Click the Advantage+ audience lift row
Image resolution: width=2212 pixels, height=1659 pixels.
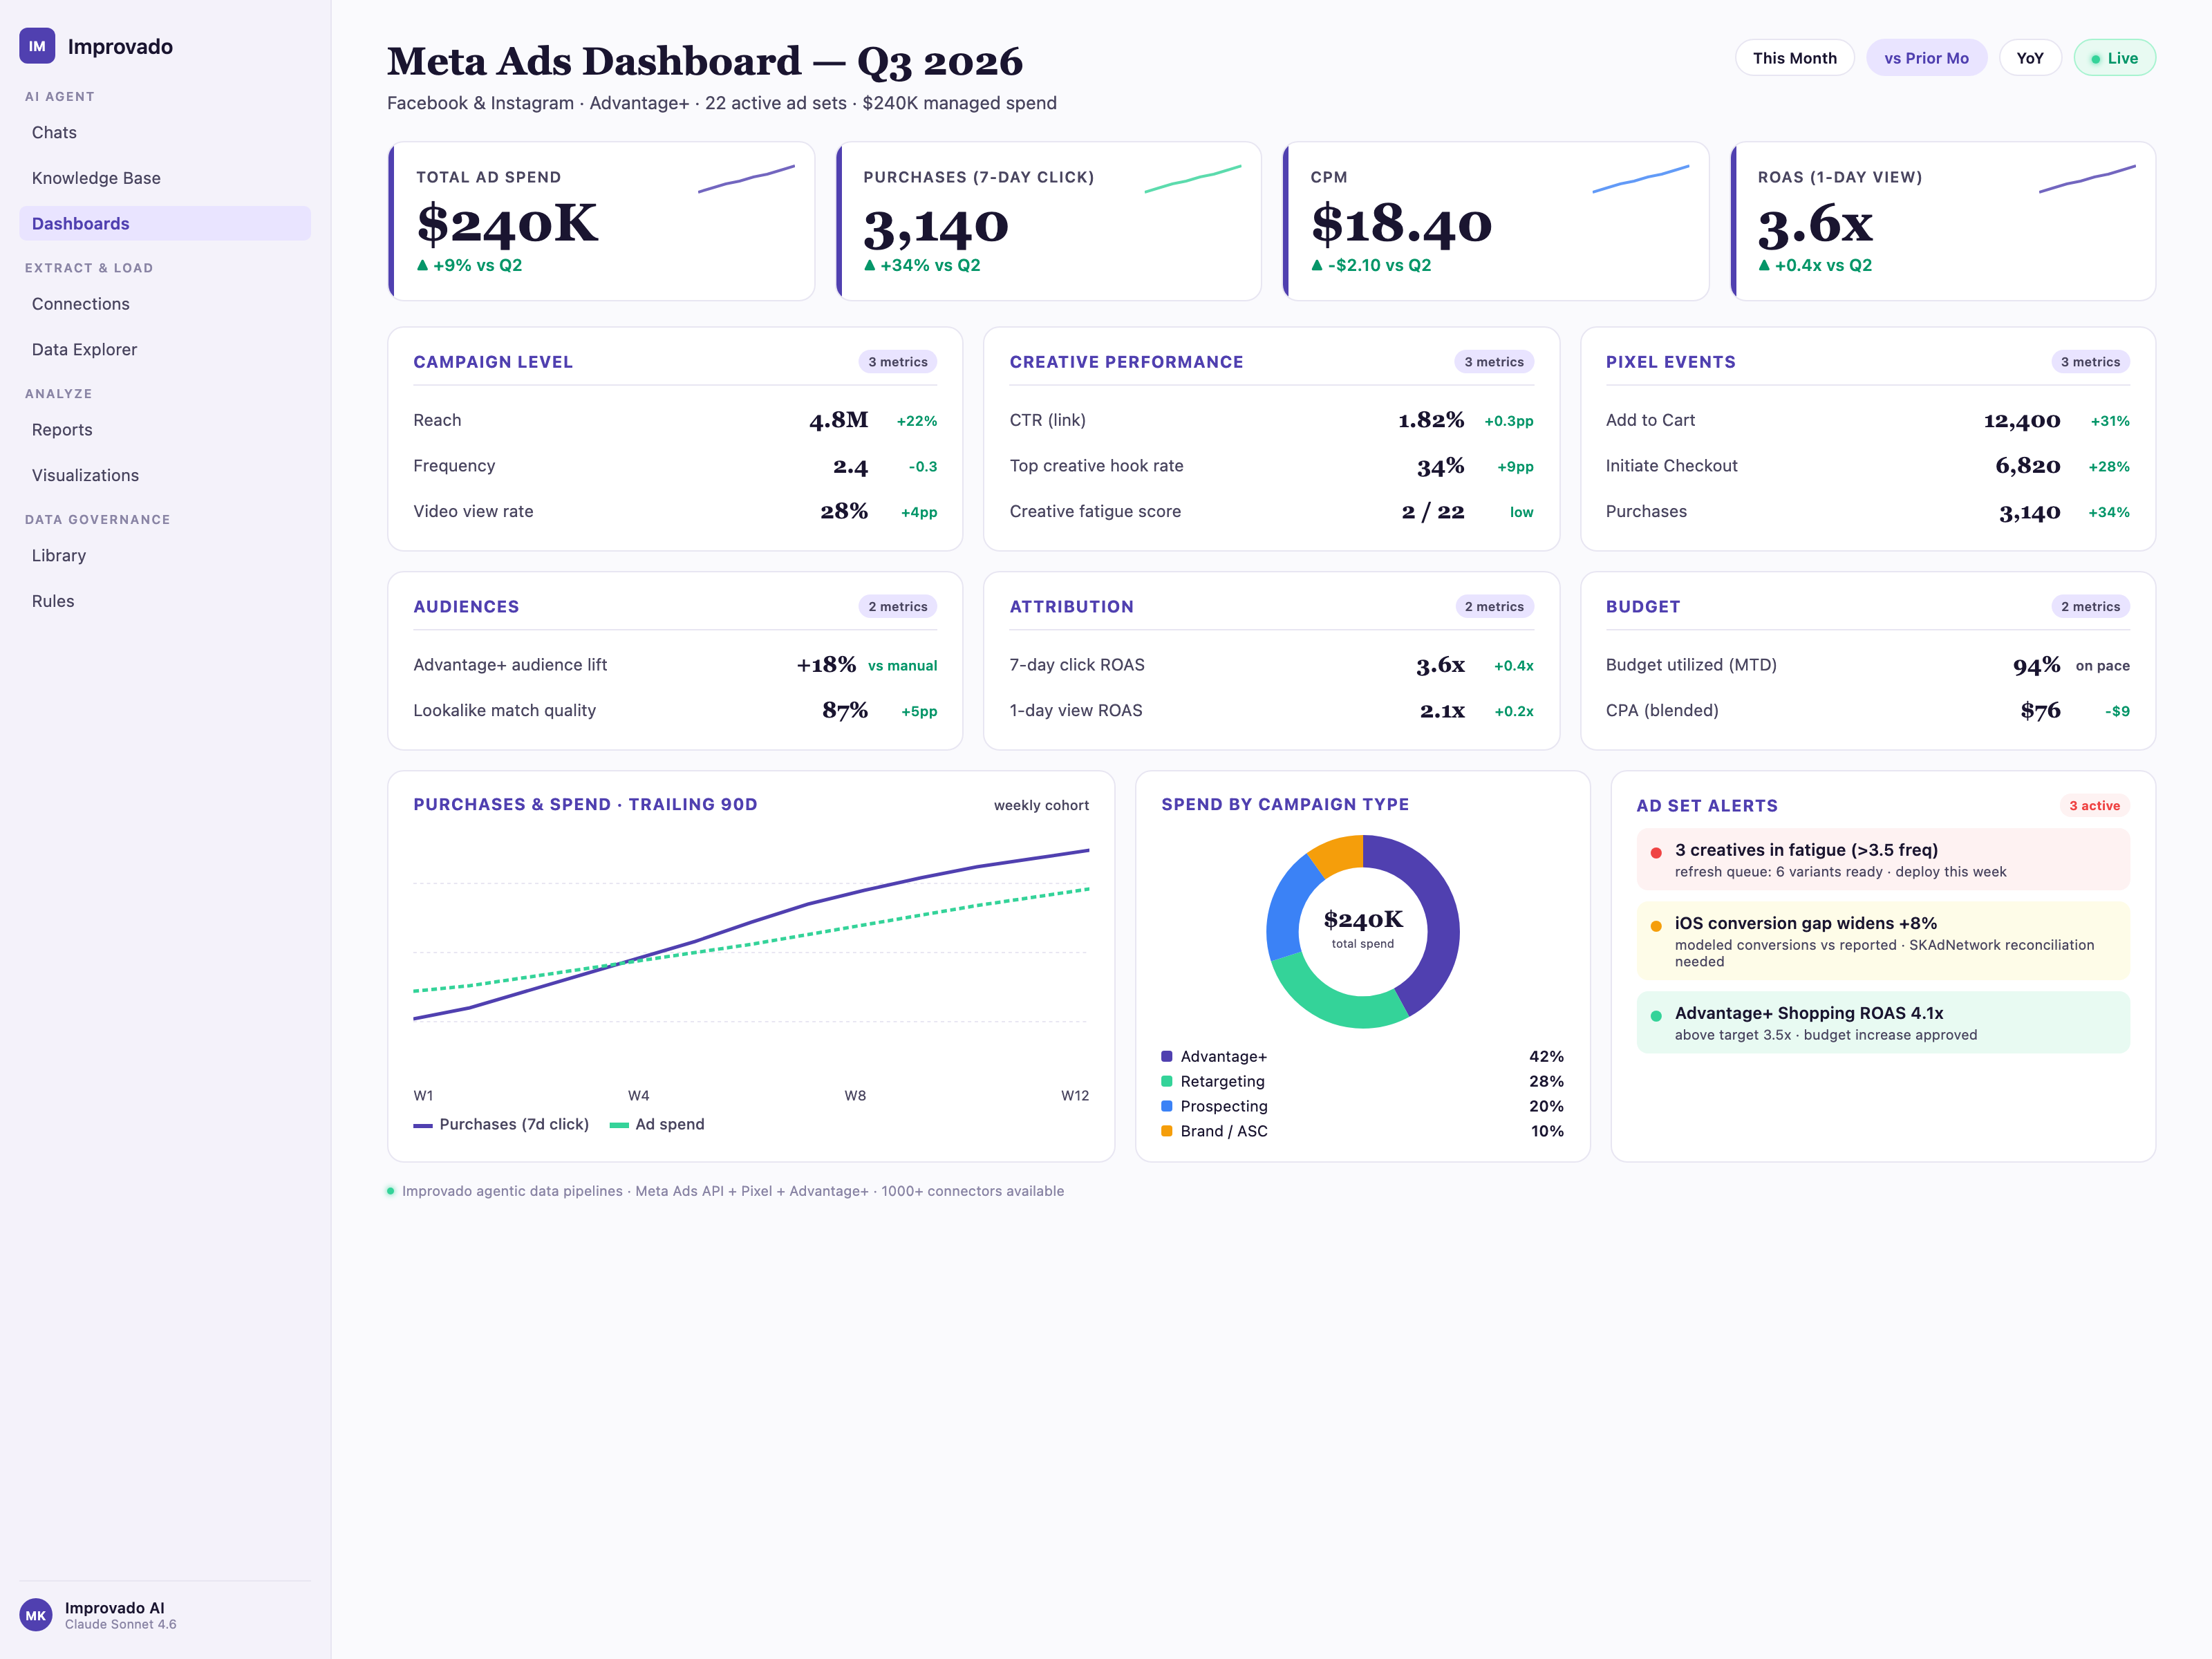pyautogui.click(x=675, y=665)
